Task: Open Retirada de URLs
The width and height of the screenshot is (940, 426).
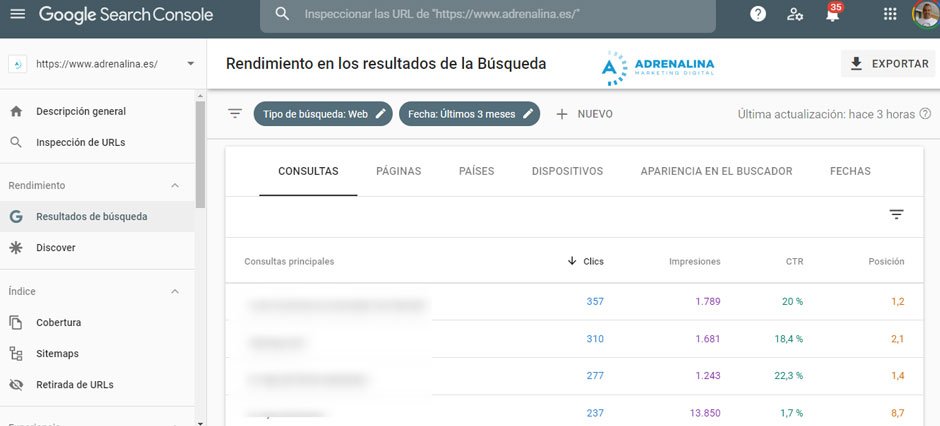Action: click(75, 385)
